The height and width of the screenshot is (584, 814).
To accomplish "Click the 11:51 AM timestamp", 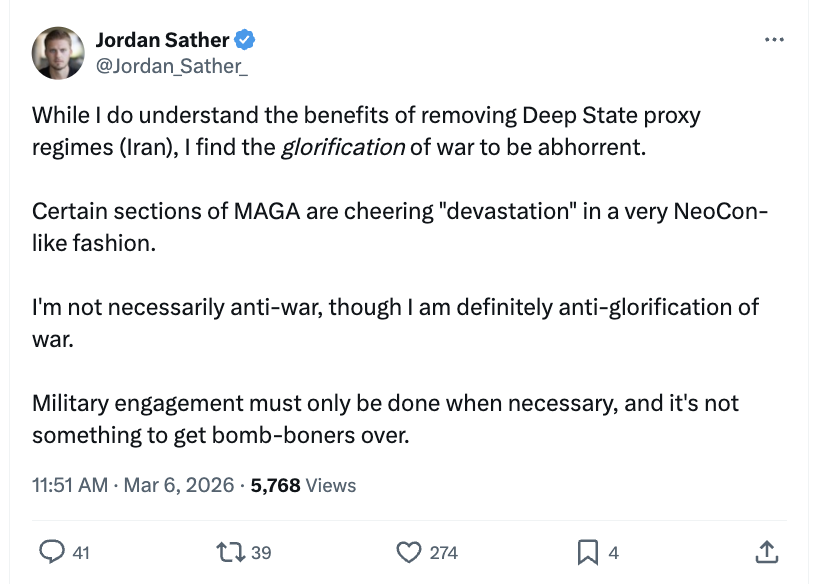I will (x=69, y=485).
